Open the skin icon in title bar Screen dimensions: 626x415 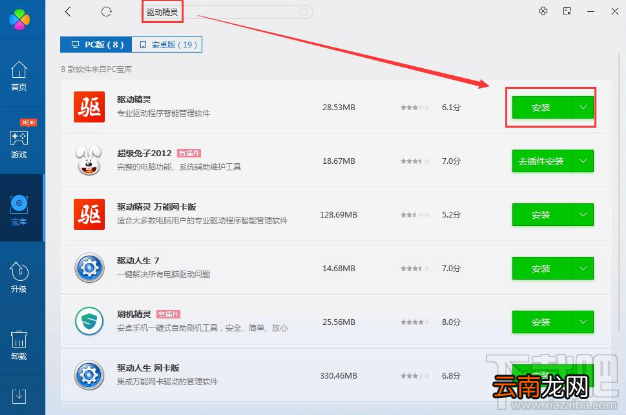(x=543, y=11)
